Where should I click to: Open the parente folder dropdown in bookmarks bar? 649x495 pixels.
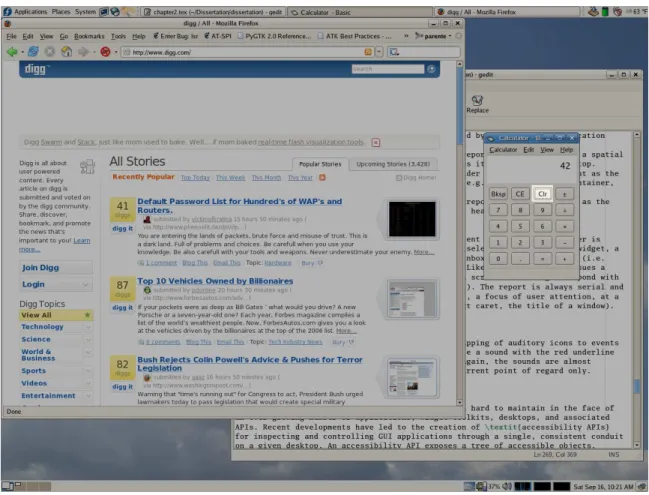point(433,36)
